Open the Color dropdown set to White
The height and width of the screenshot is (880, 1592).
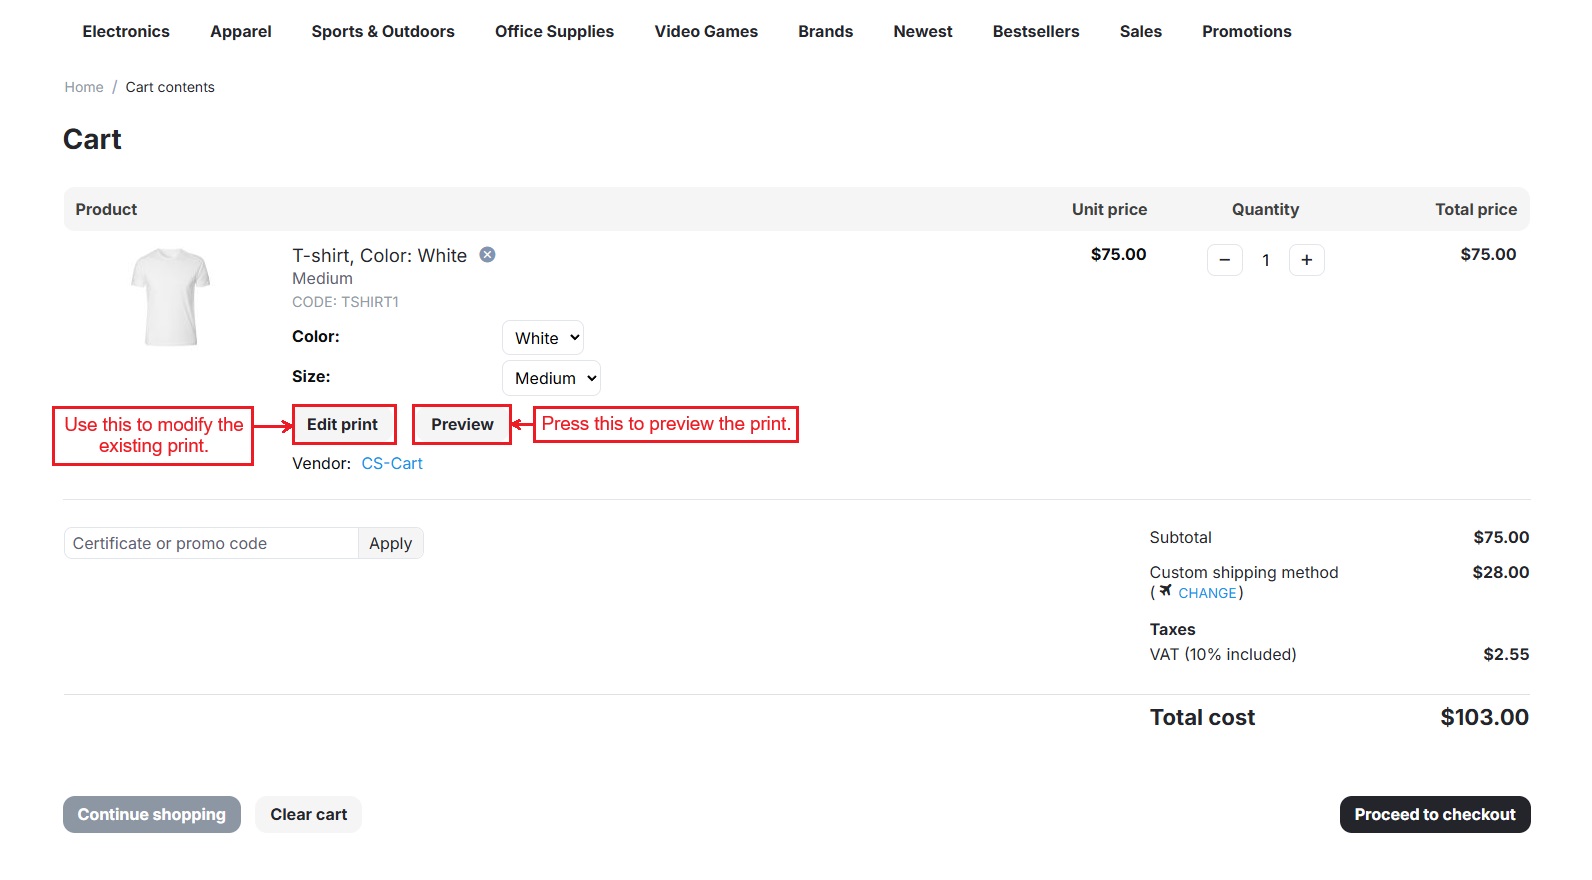coord(543,338)
